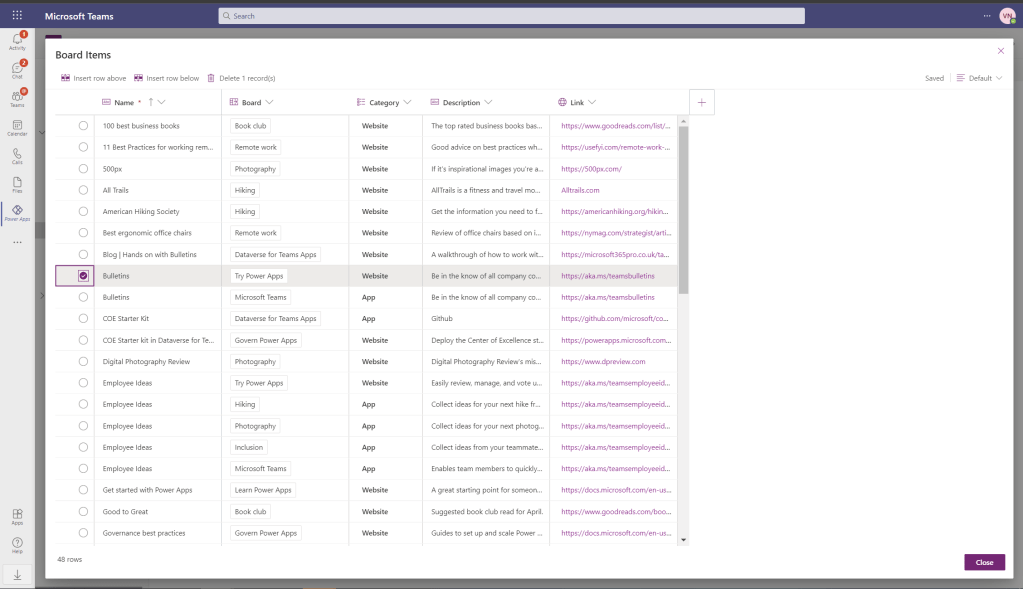Open the Chat icon in sidebar
The width and height of the screenshot is (1023, 589).
coord(17,69)
